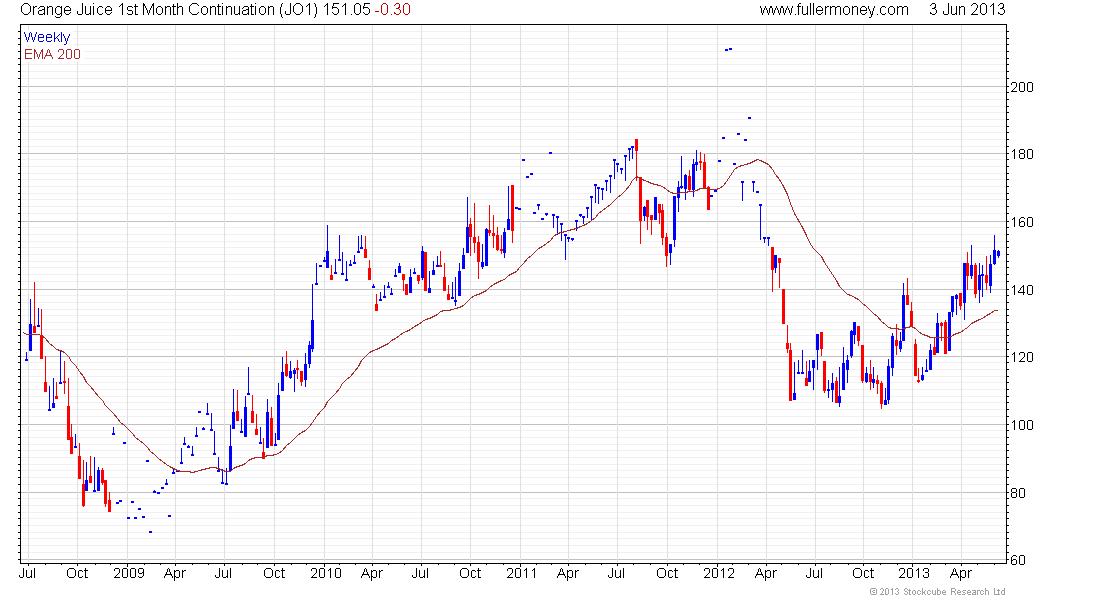Click the first 'Jul' label at axis start
The height and width of the screenshot is (600, 1100).
pyautogui.click(x=28, y=573)
